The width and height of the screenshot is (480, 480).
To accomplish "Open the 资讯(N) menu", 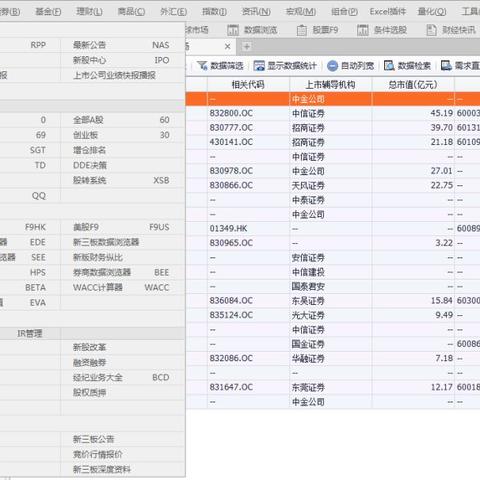I will pos(256,12).
